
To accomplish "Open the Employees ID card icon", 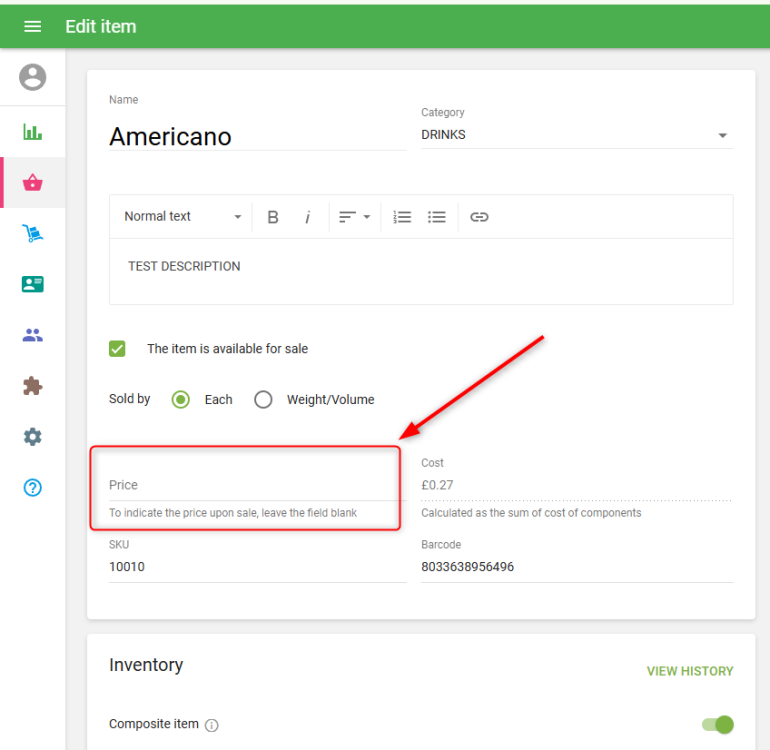I will [x=33, y=284].
